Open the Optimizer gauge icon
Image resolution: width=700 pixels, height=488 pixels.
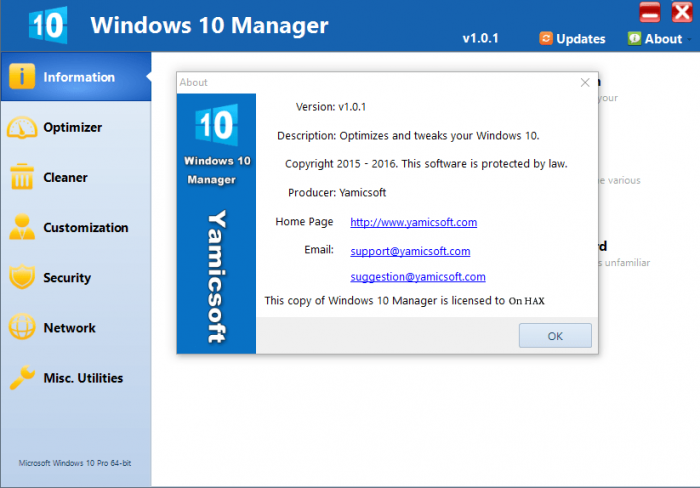(21, 128)
